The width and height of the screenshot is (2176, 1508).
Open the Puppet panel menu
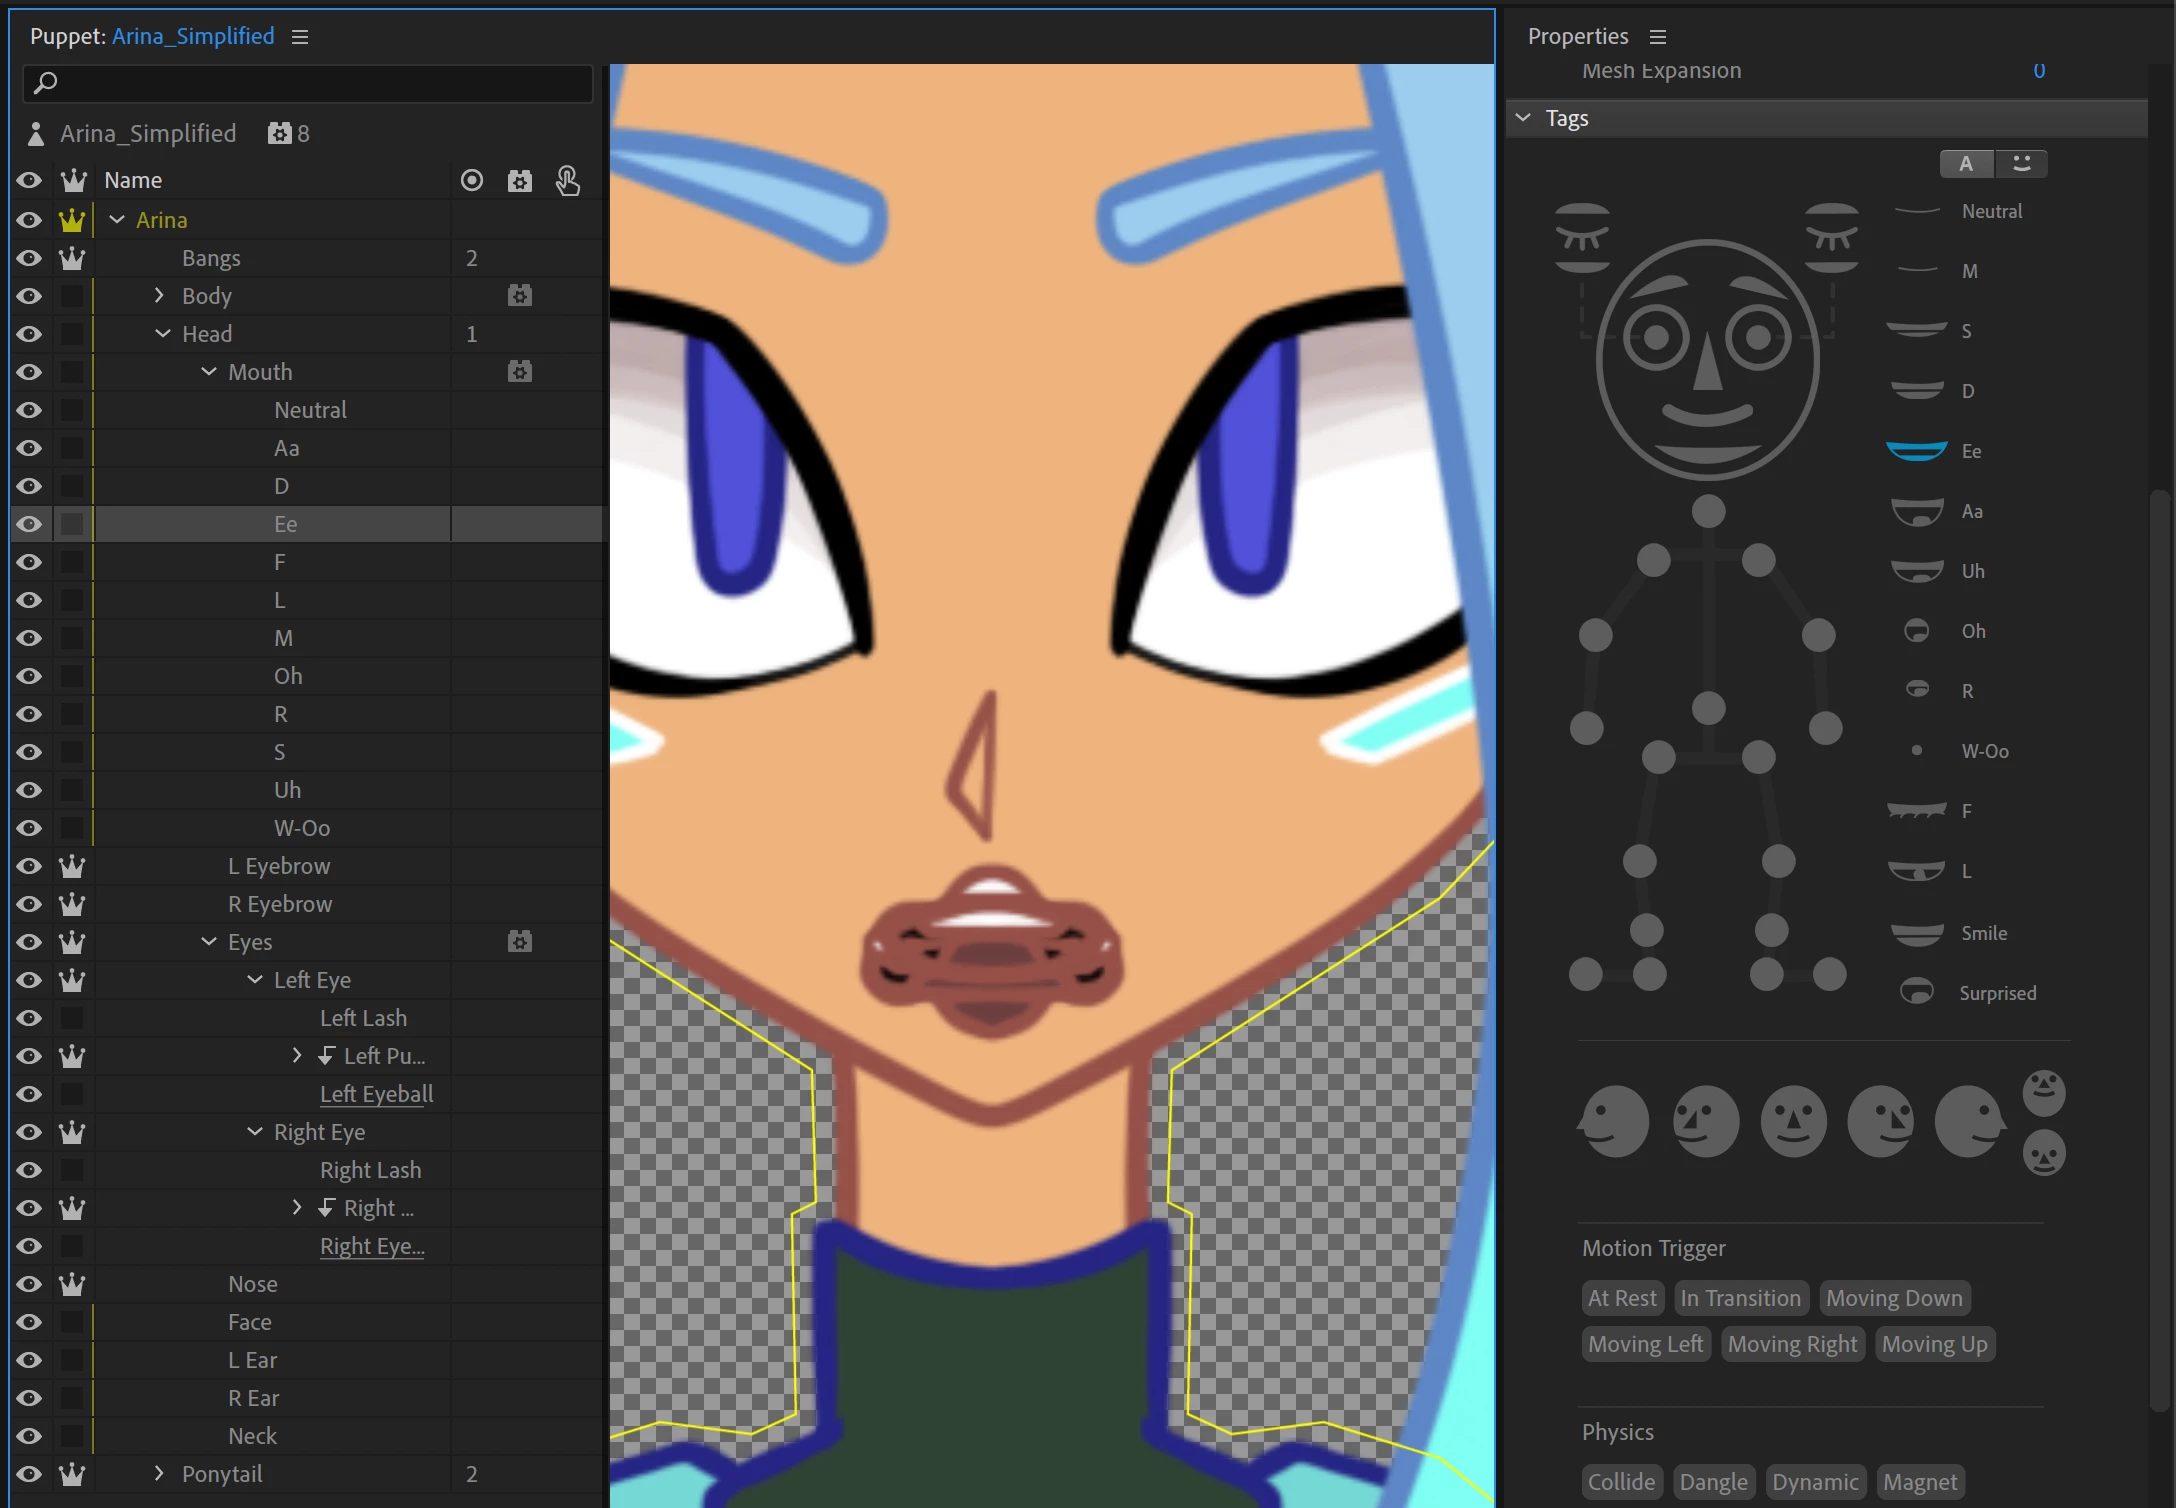pos(300,37)
